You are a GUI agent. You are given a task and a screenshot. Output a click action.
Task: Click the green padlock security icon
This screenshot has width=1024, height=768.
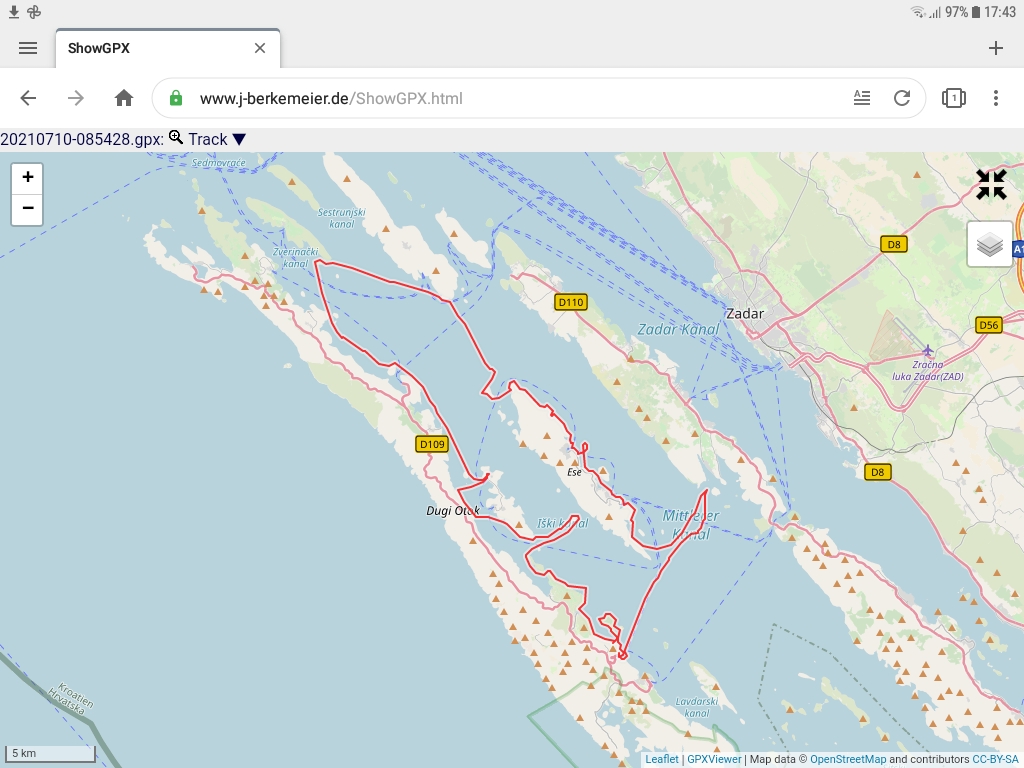coord(175,97)
